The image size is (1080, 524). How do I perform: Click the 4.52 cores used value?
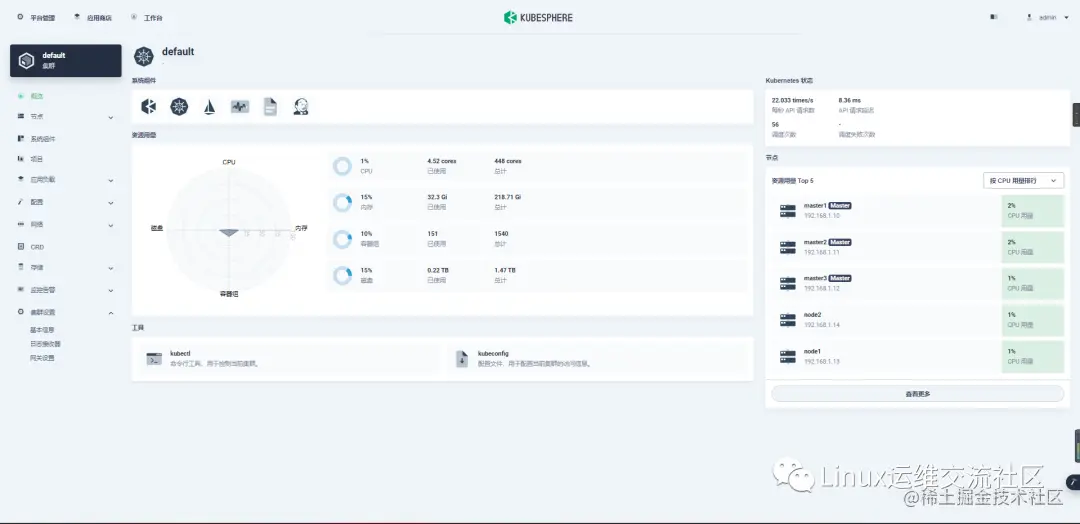[x=442, y=161]
